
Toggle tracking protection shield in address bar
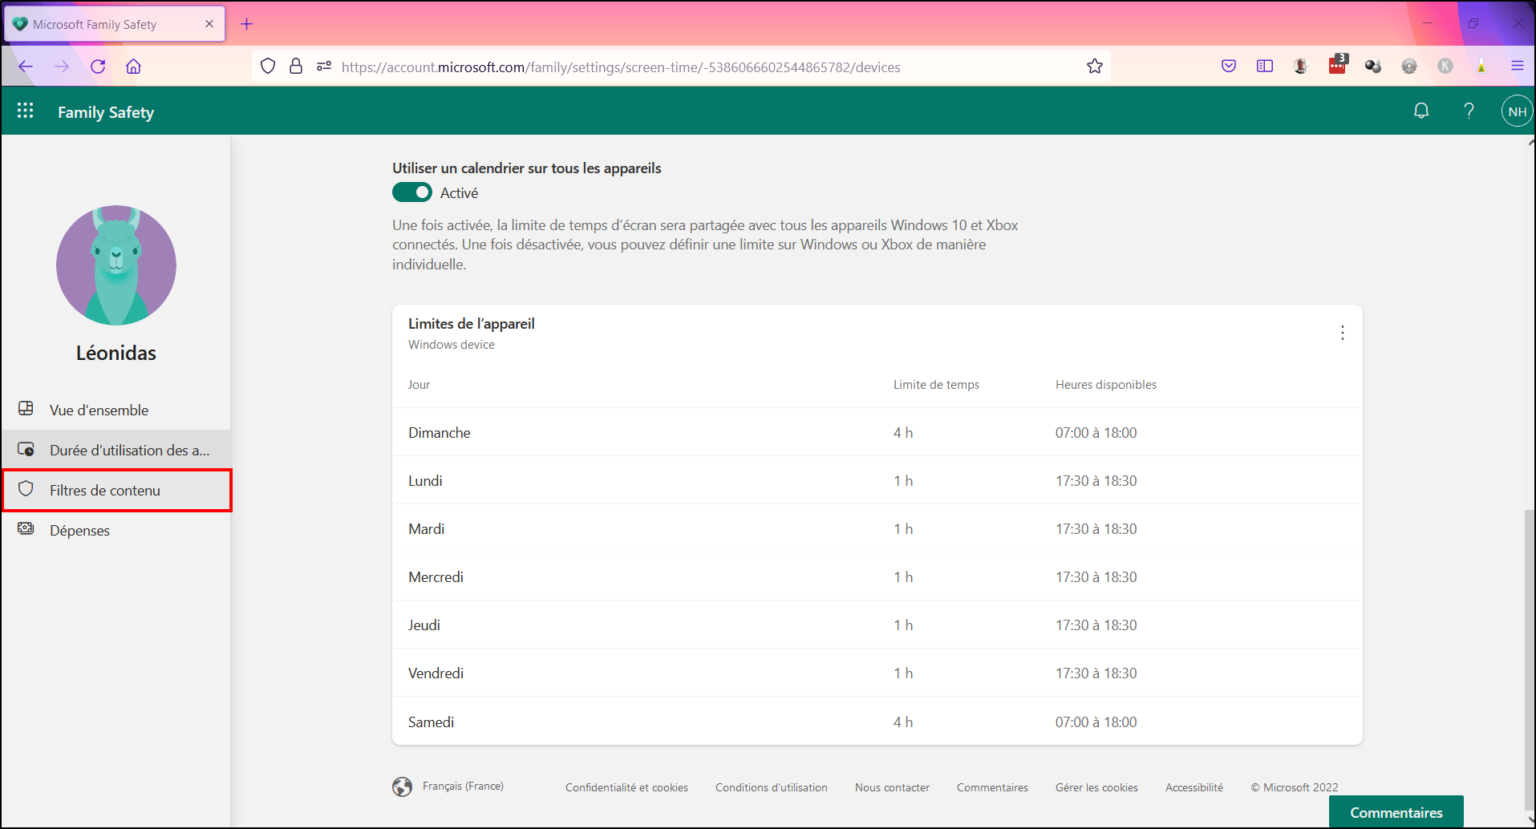[x=267, y=65]
